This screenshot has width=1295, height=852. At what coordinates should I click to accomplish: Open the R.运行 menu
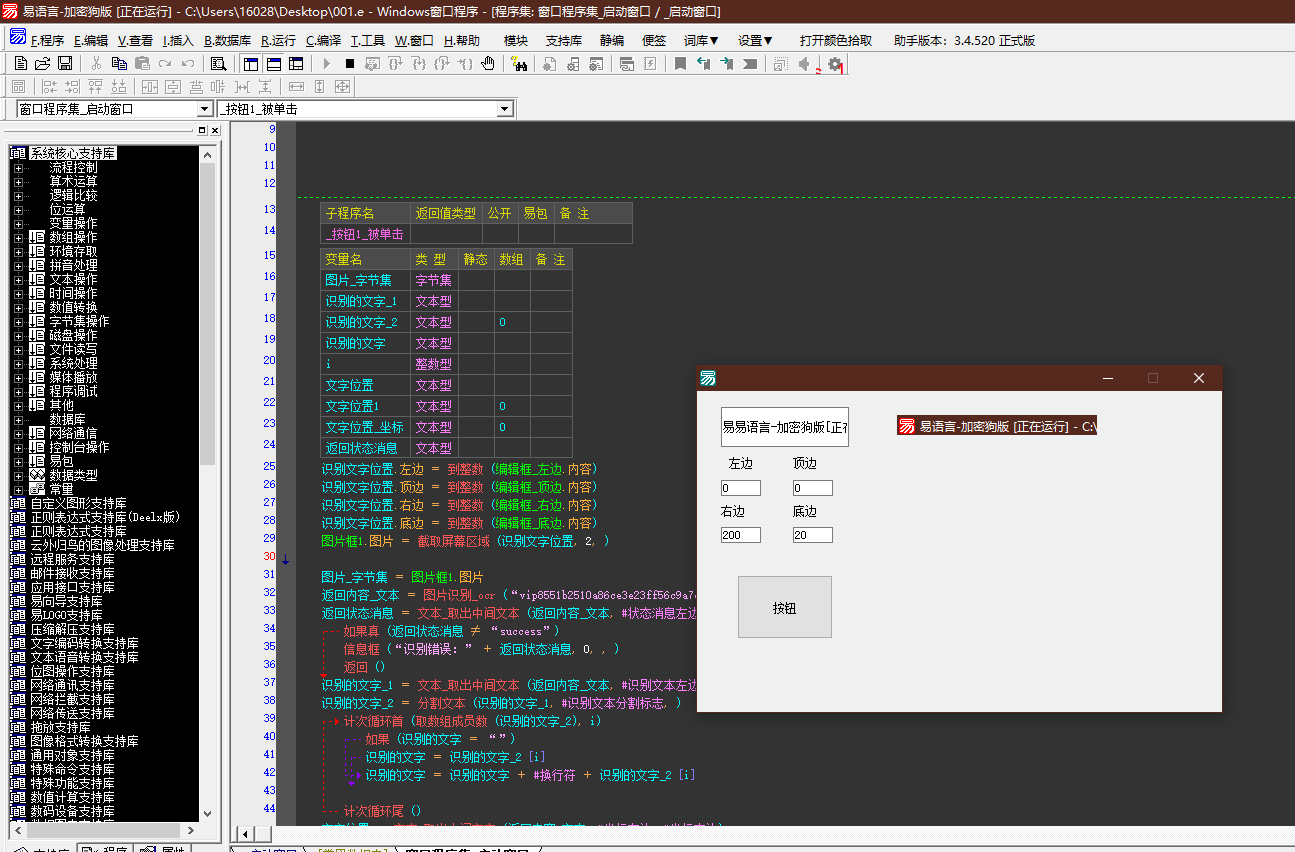278,41
